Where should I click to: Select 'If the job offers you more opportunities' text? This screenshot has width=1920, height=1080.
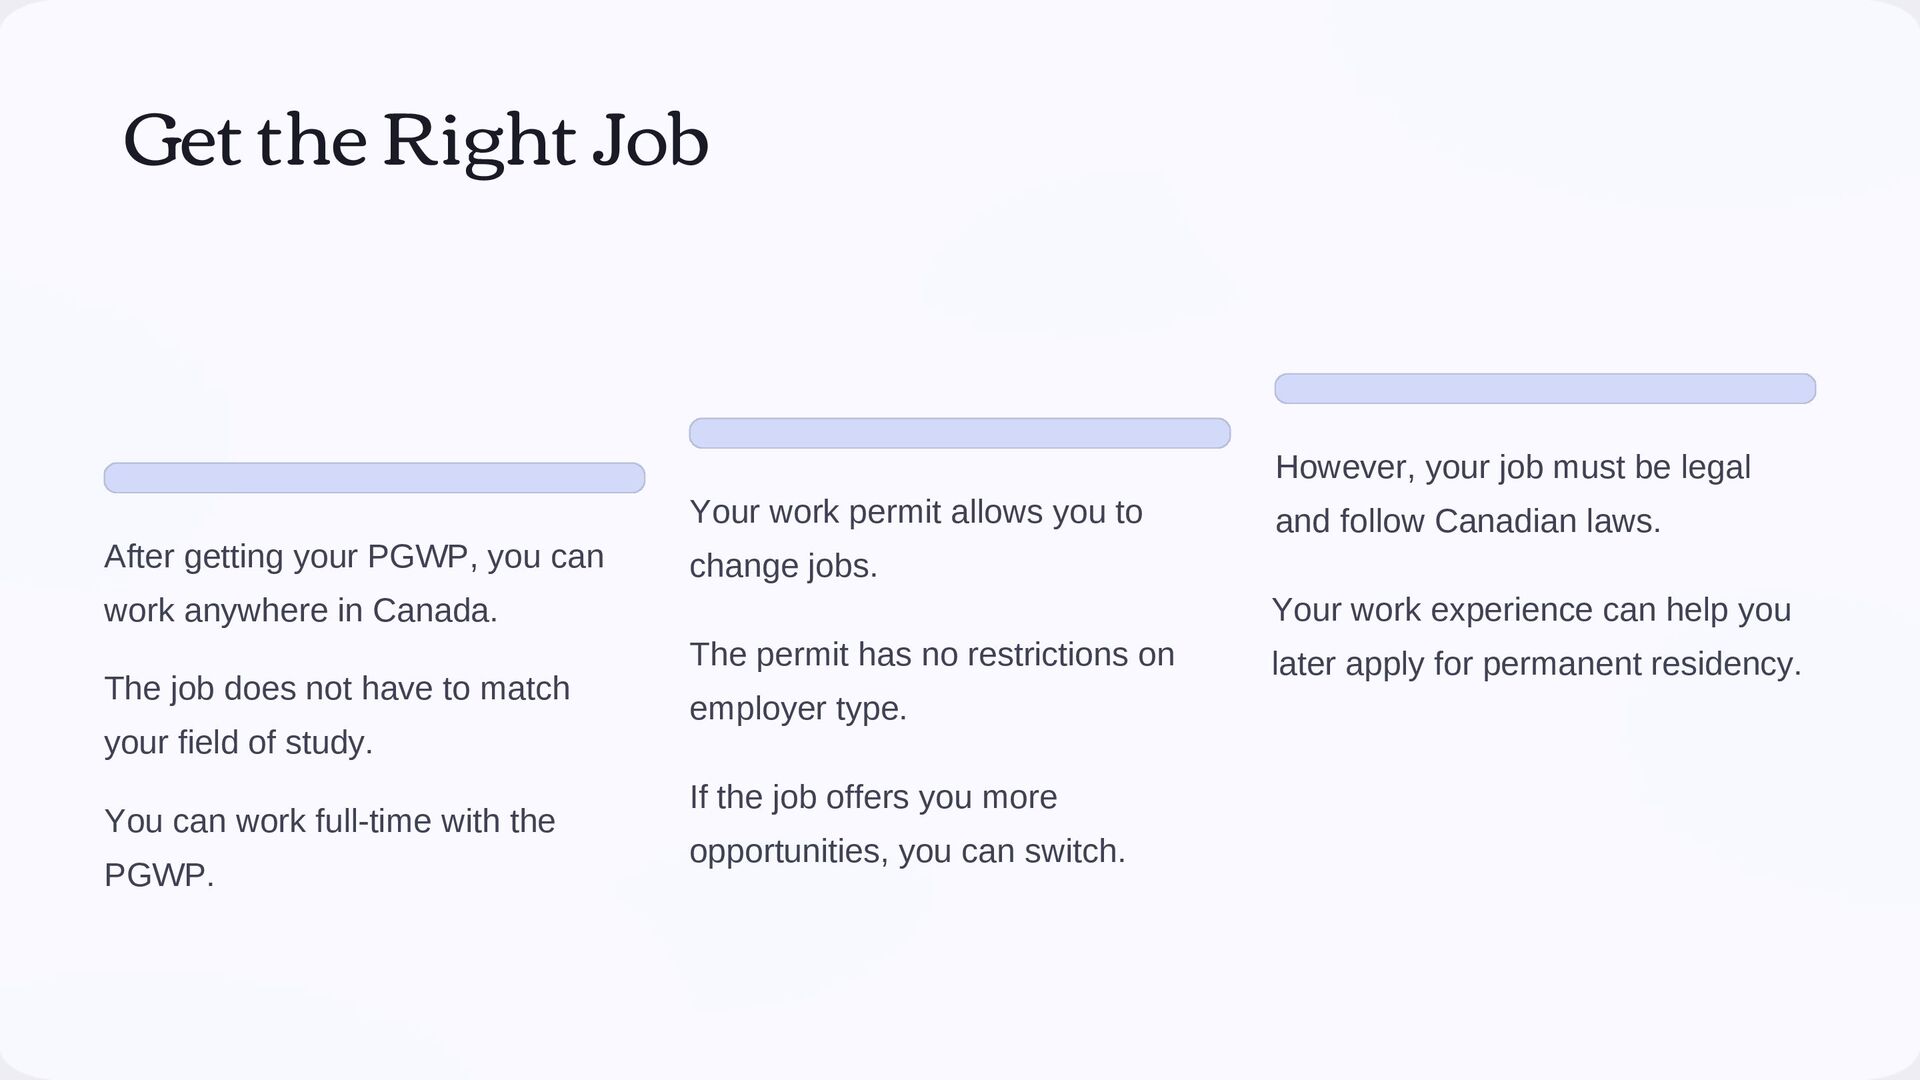[908, 824]
